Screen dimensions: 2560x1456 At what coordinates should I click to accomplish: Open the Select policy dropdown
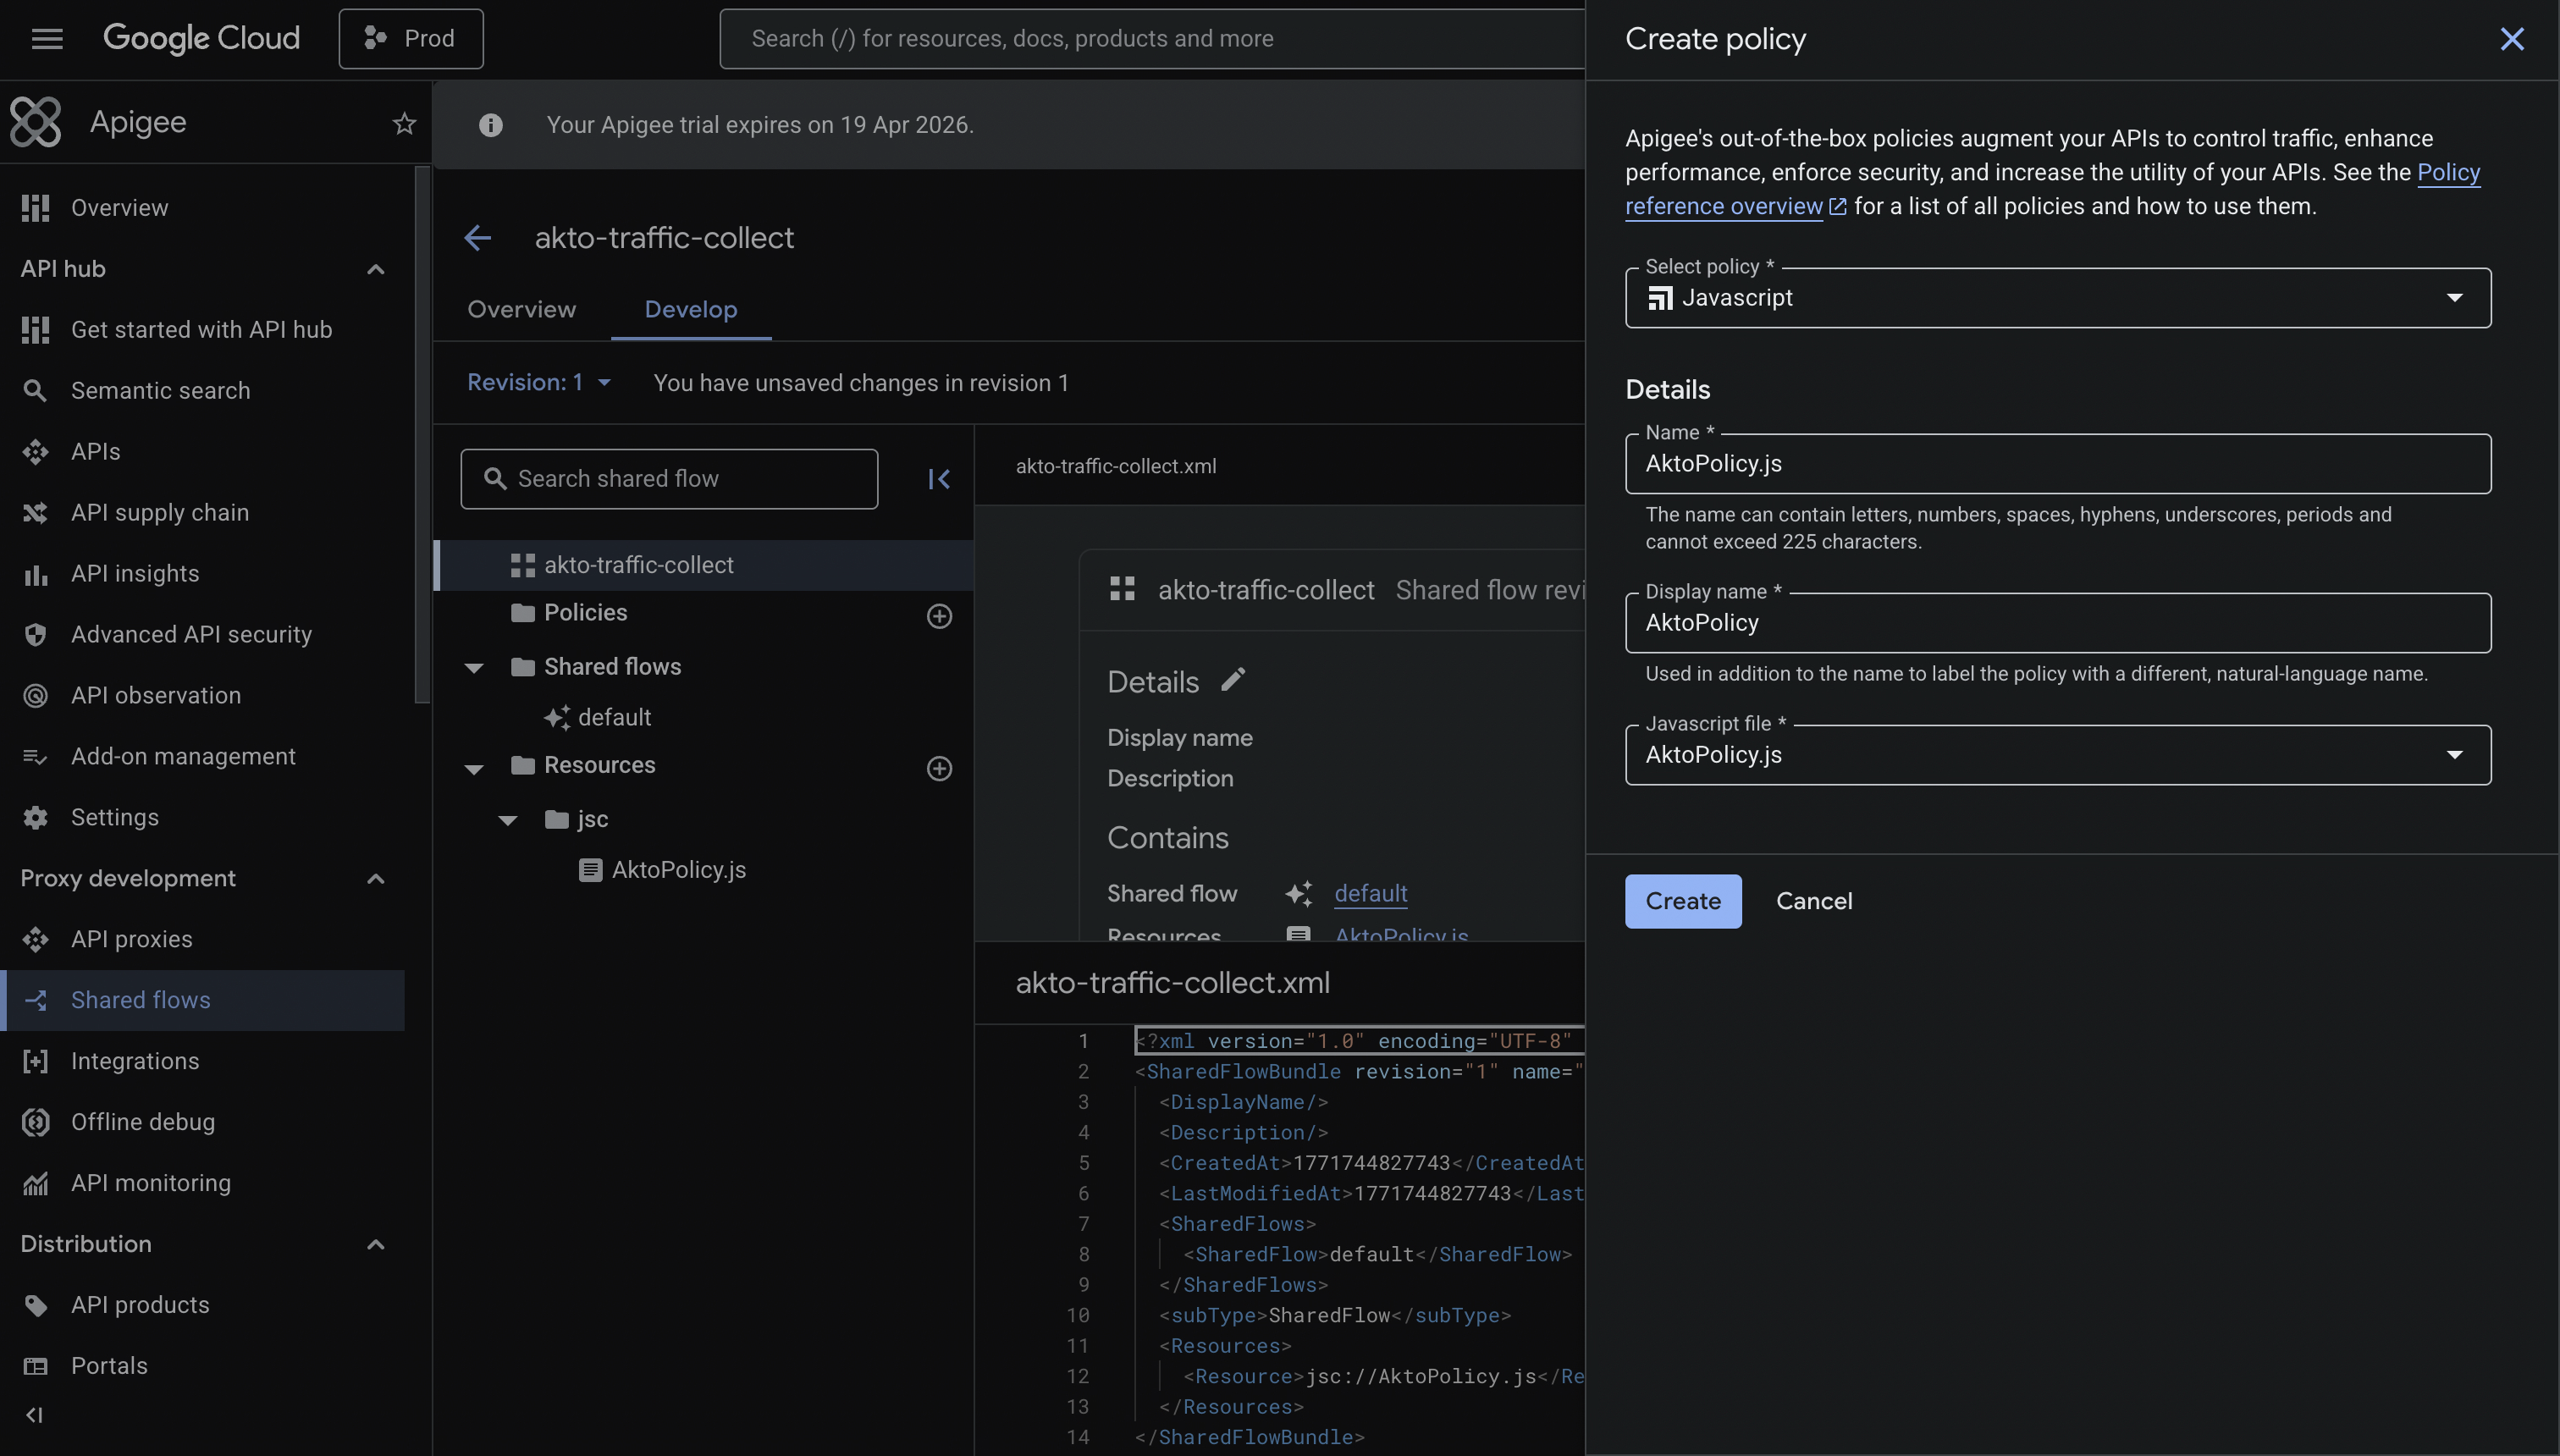pyautogui.click(x=2057, y=298)
